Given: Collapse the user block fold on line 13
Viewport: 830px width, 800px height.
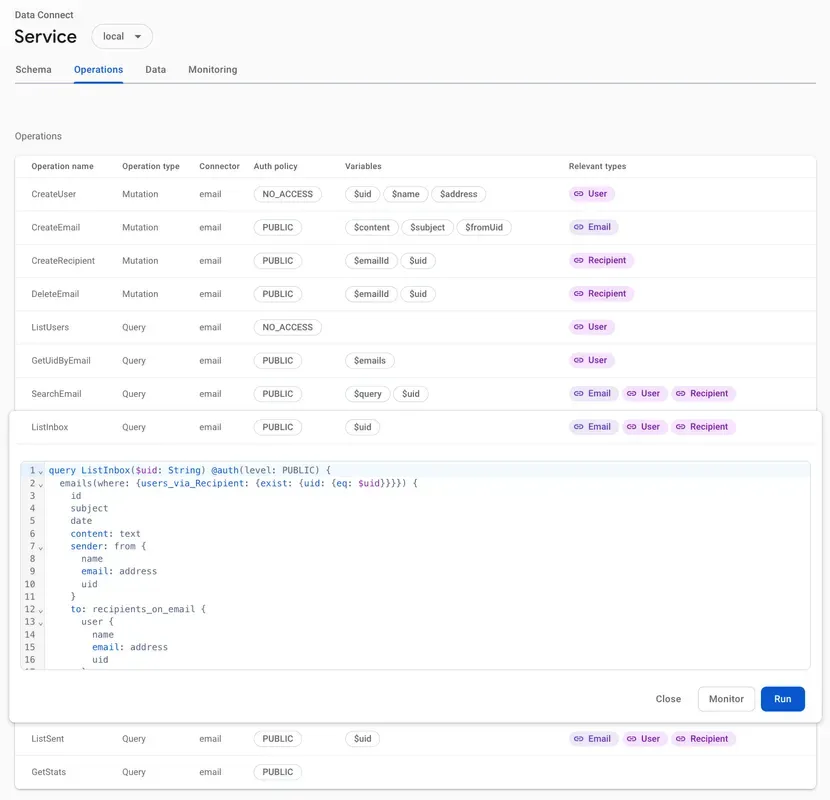Looking at the screenshot, I should click(41, 623).
